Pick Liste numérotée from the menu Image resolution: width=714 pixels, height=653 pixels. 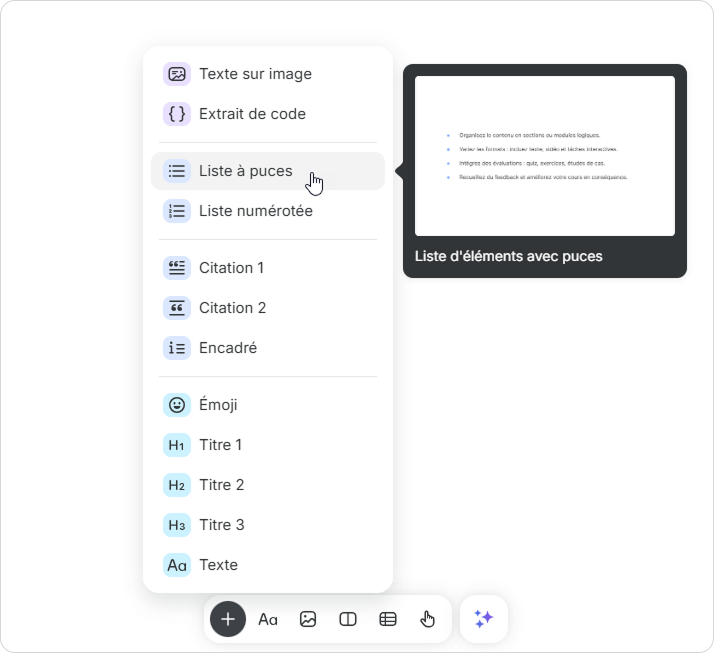[x=255, y=211]
